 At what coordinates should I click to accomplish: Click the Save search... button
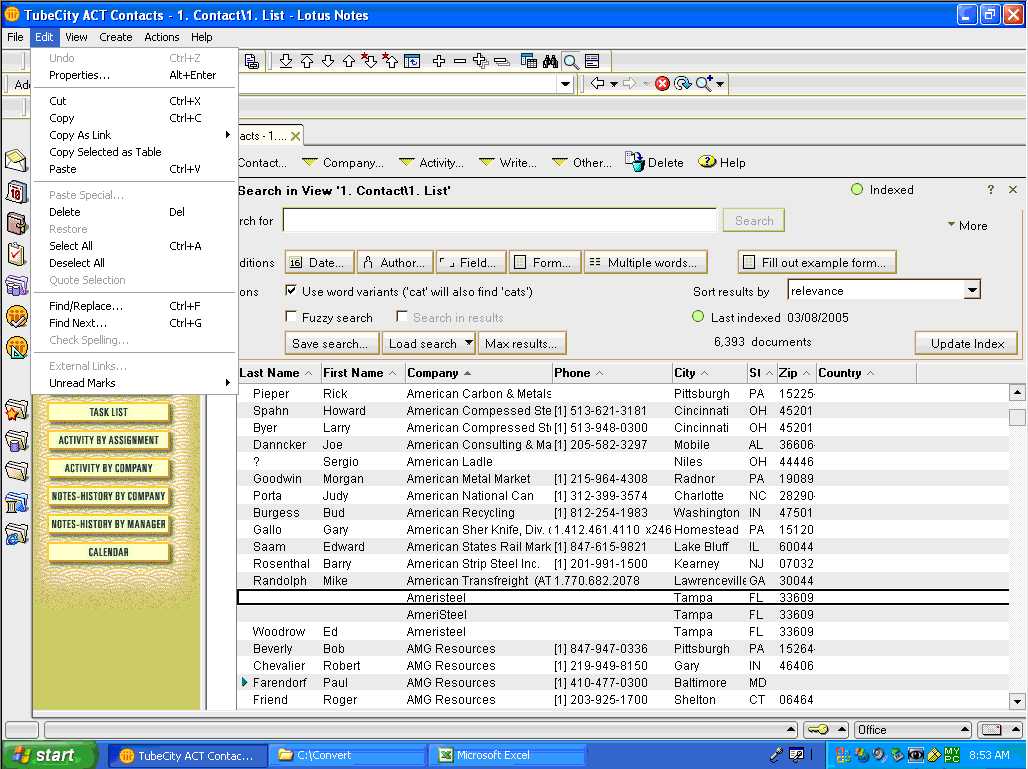click(332, 343)
